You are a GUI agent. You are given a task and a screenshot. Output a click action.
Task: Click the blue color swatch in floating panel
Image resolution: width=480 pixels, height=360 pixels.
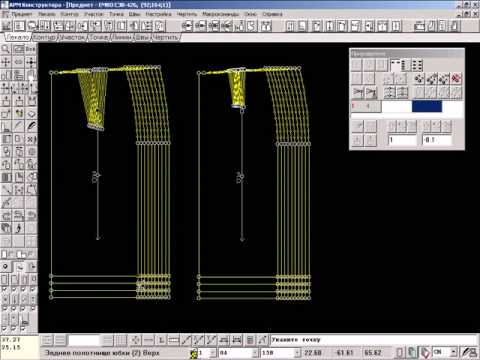point(427,107)
